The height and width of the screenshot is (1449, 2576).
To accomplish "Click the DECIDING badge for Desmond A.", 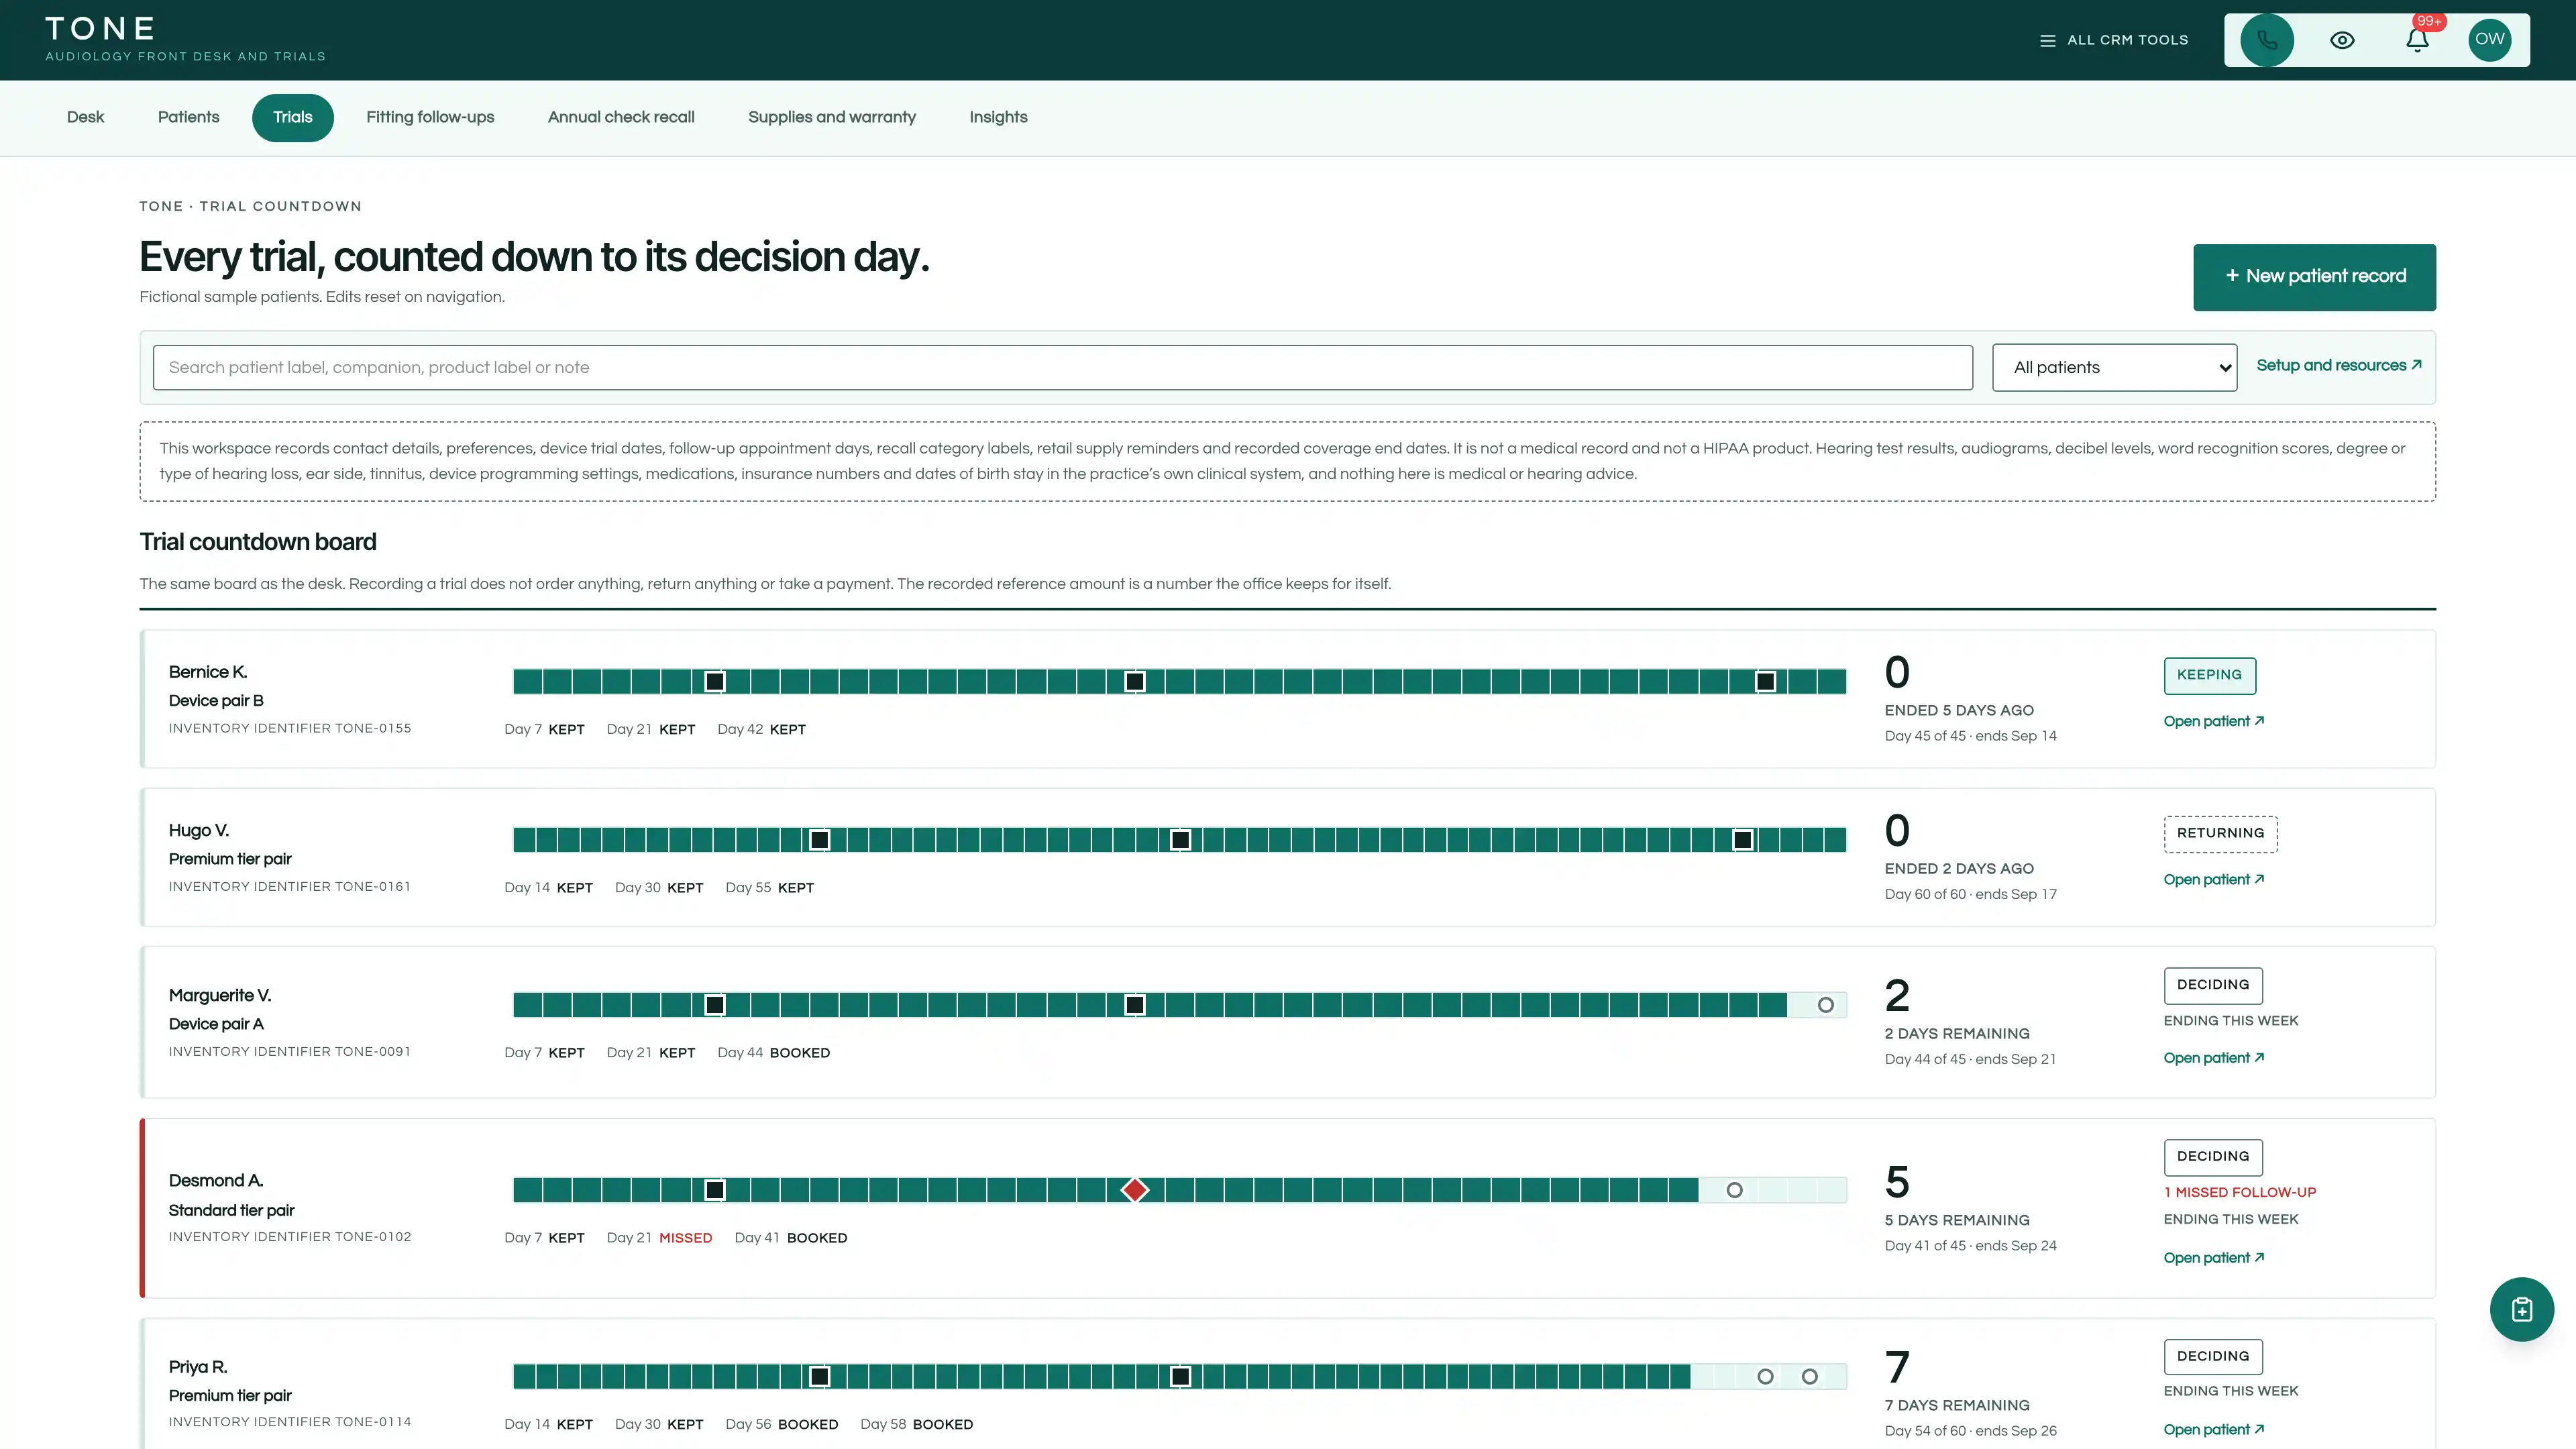I will (2213, 1157).
